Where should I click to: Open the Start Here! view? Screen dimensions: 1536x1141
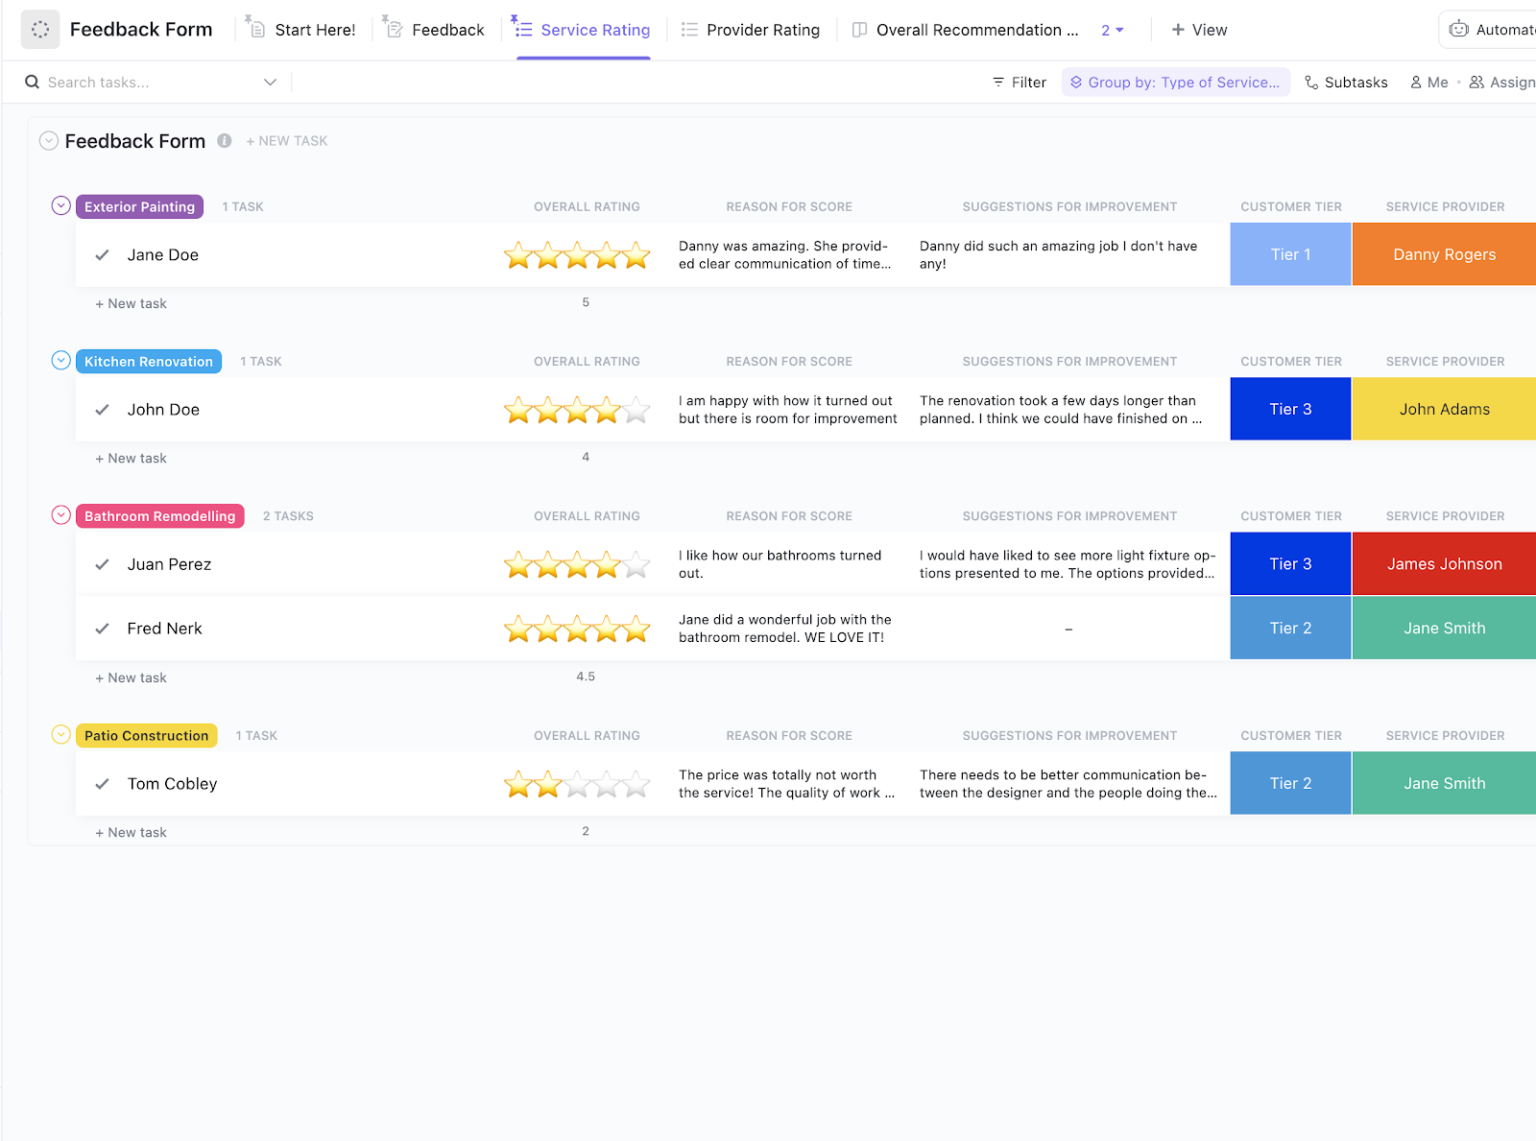[311, 29]
